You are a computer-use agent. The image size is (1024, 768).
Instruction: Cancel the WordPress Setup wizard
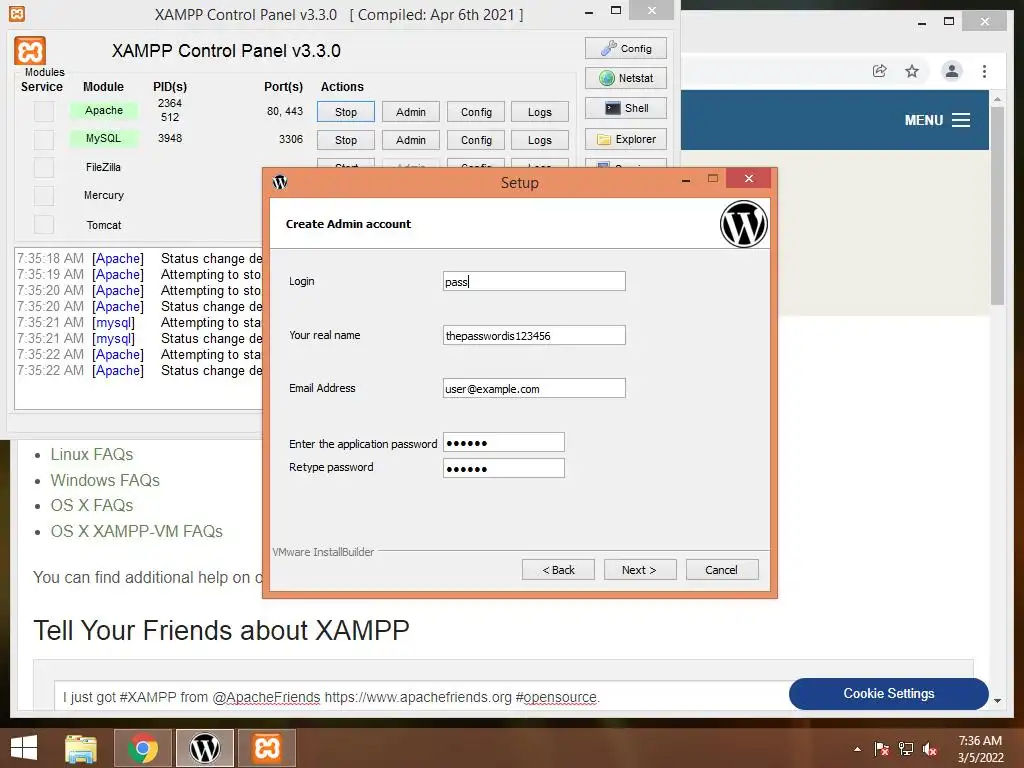point(722,569)
